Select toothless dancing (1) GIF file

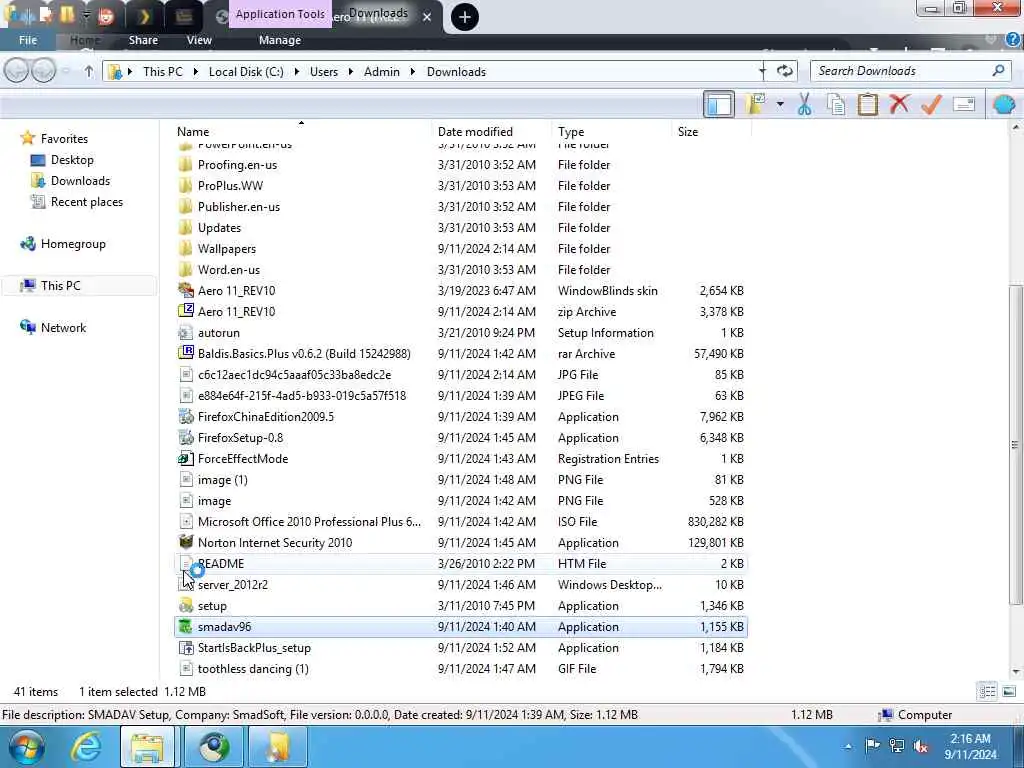click(x=460, y=669)
